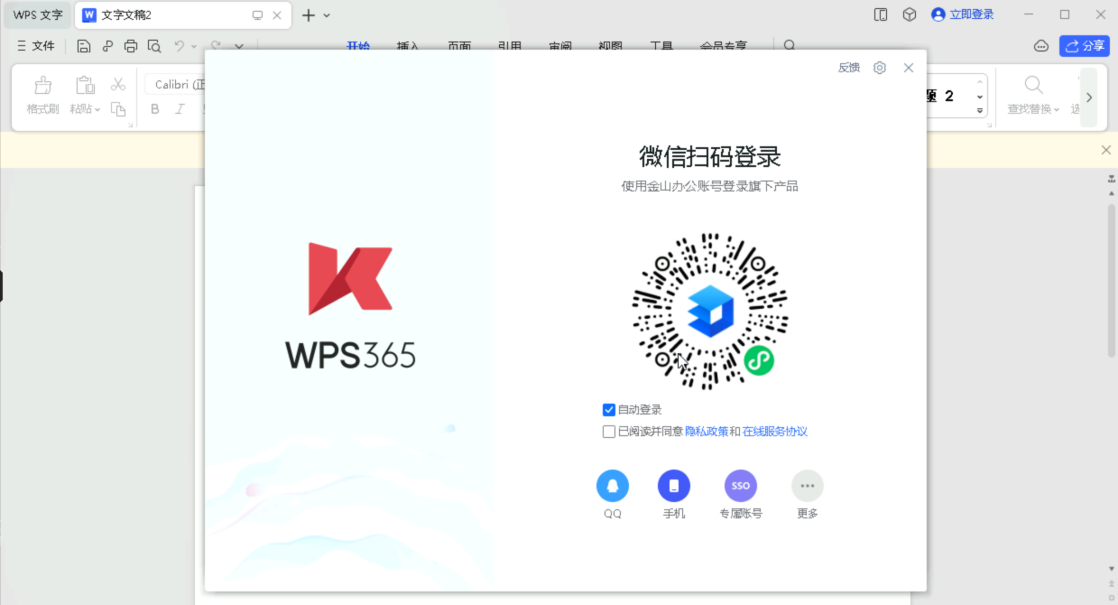Switch to the 插入 ribbon tab
The image size is (1118, 605).
(x=406, y=46)
